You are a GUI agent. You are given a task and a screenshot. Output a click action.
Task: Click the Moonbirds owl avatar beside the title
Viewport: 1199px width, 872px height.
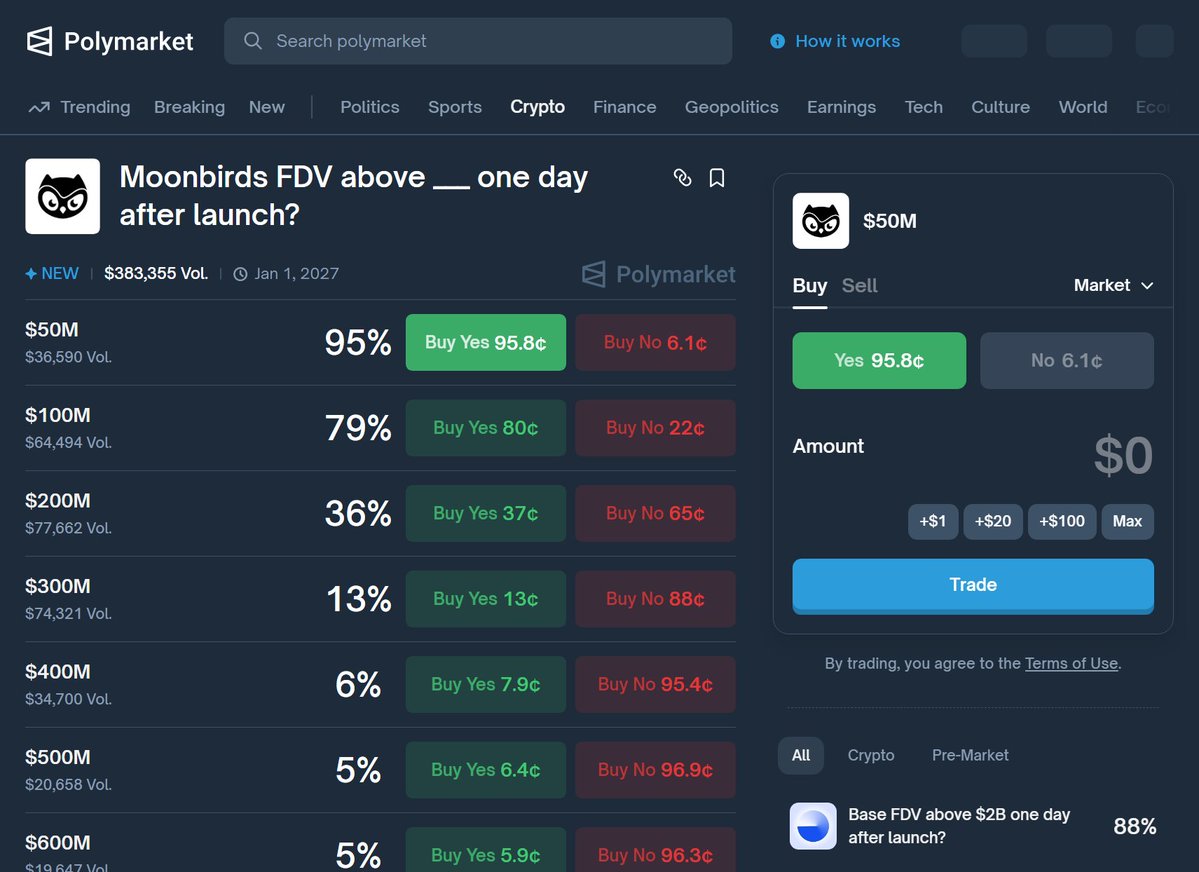(x=63, y=196)
